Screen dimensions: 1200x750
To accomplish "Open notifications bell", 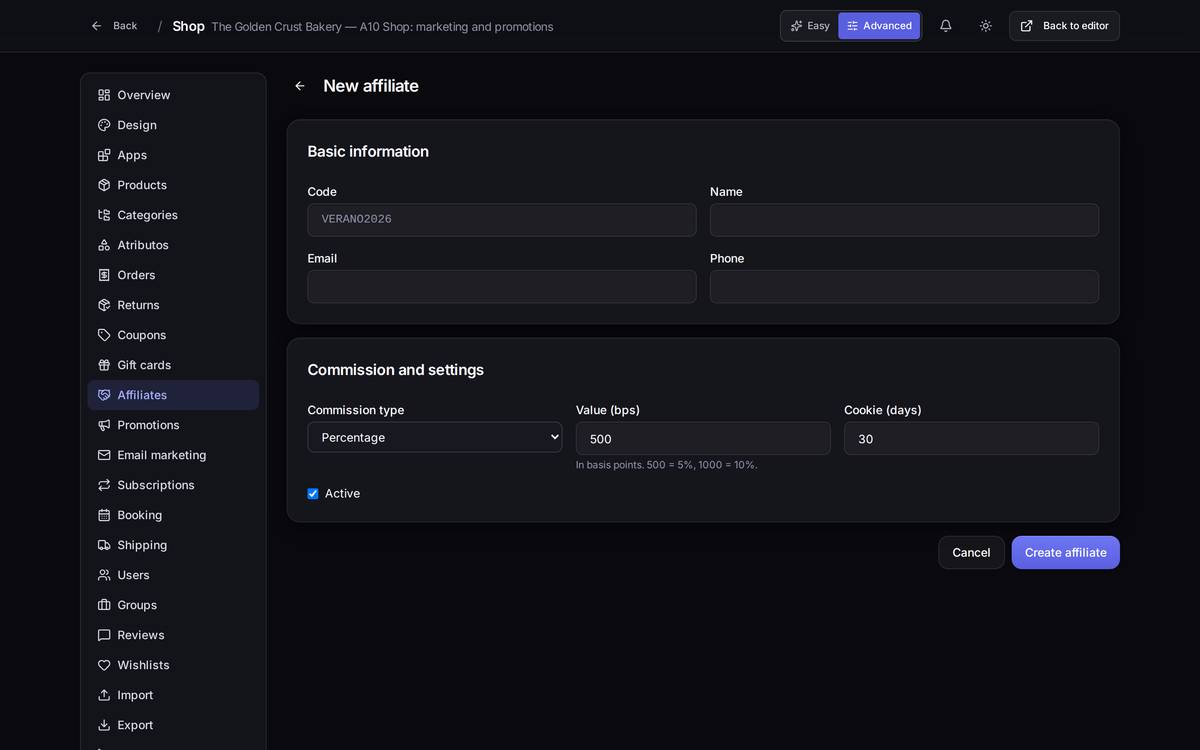I will pos(946,26).
